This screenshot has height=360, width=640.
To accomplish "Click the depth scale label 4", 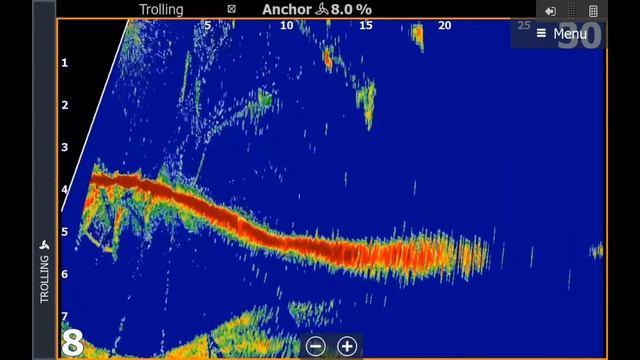I will [x=64, y=189].
